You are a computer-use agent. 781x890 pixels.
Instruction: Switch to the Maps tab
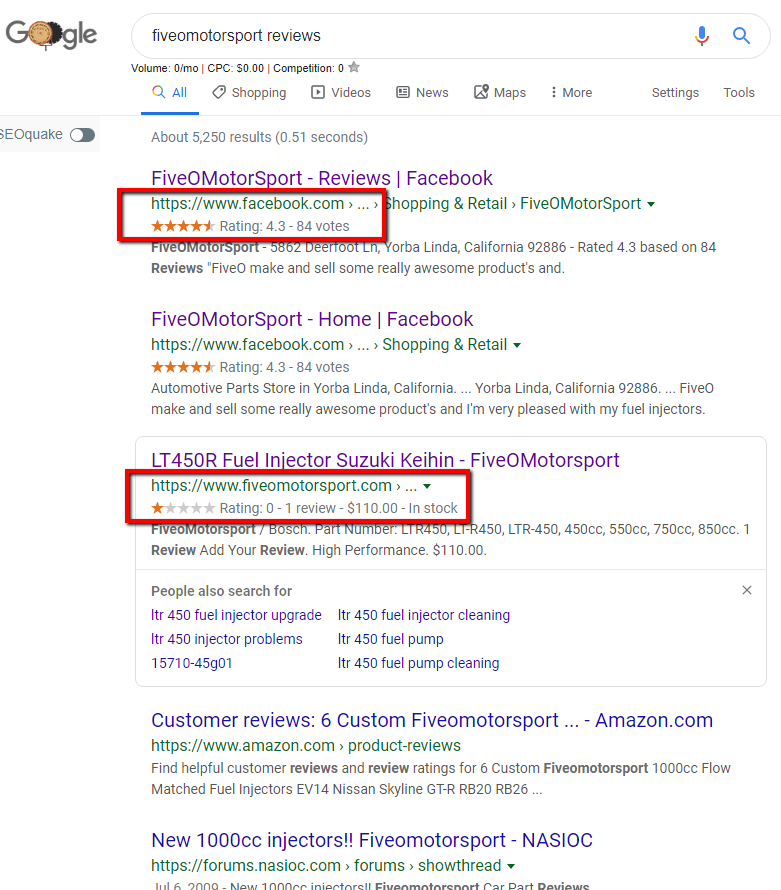pos(500,93)
